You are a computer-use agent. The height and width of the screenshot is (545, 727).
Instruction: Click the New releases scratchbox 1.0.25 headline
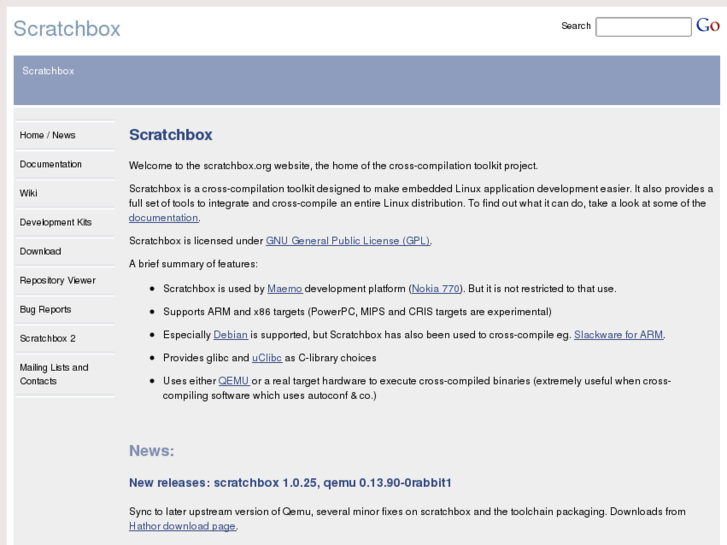290,483
